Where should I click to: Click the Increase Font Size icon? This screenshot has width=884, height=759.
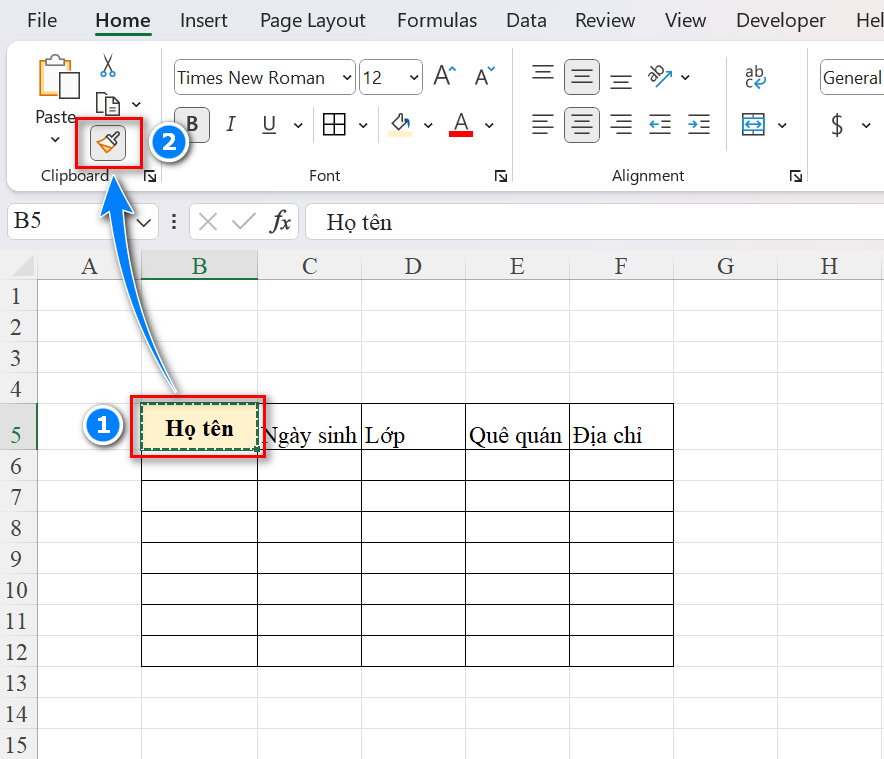click(x=444, y=77)
